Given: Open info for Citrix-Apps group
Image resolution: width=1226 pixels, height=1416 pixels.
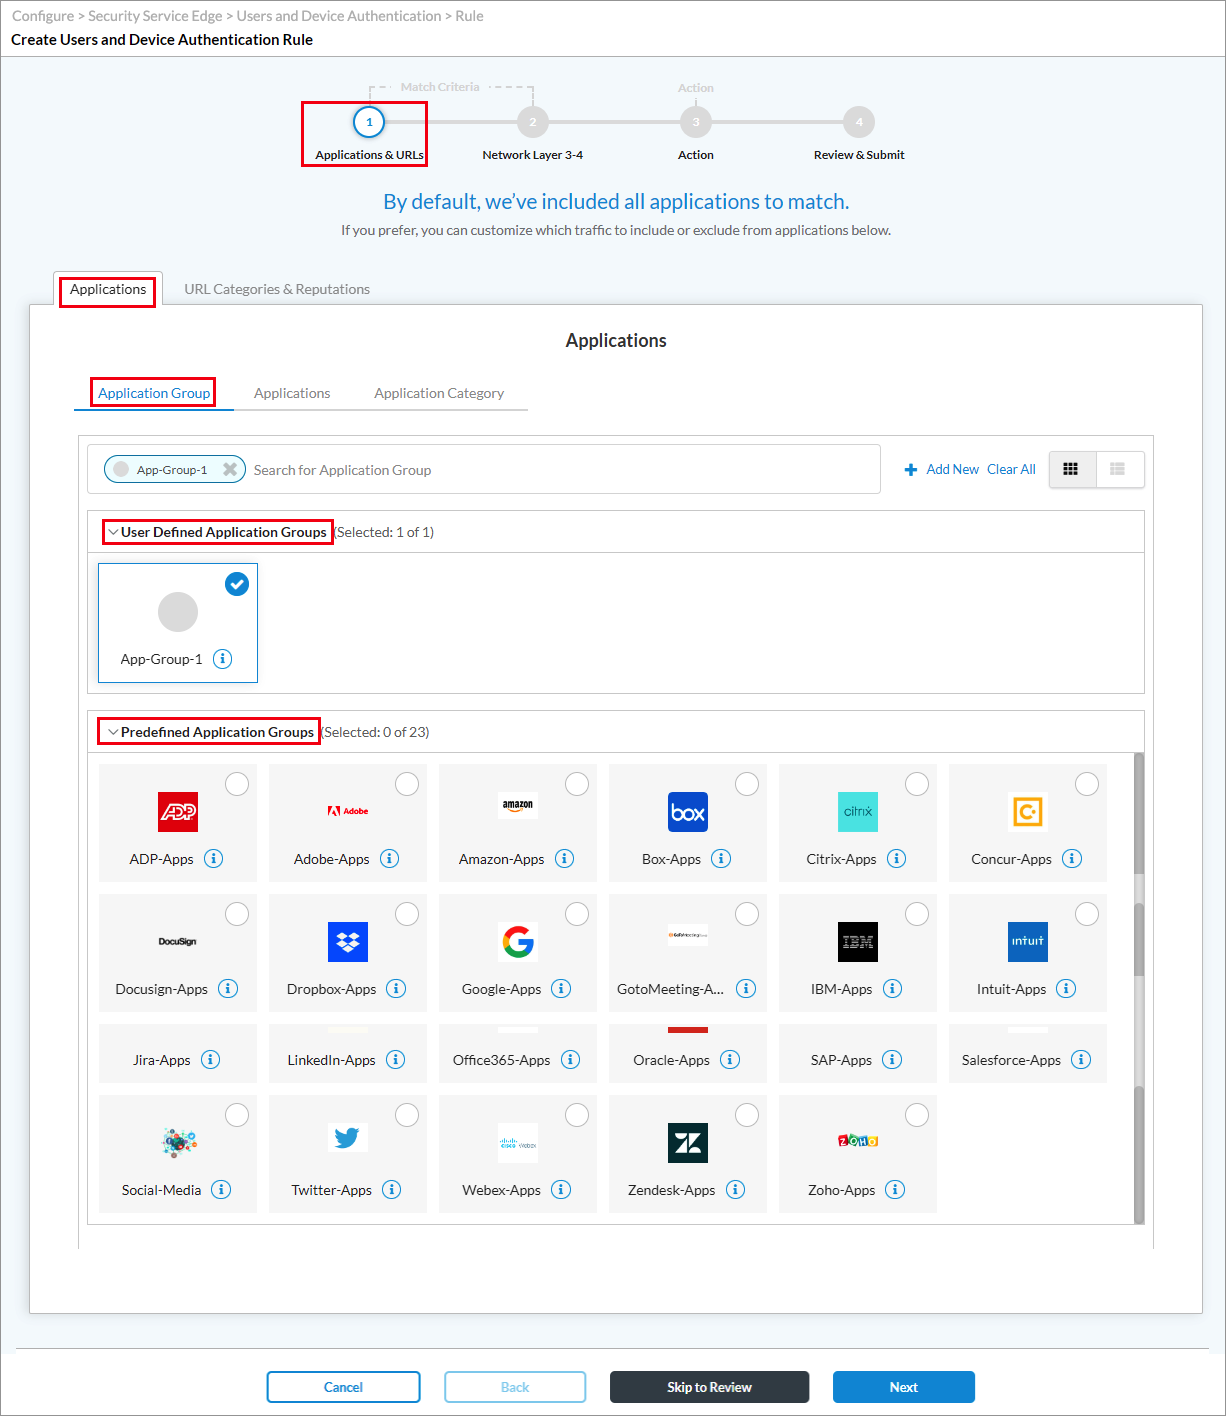Looking at the screenshot, I should coord(896,858).
